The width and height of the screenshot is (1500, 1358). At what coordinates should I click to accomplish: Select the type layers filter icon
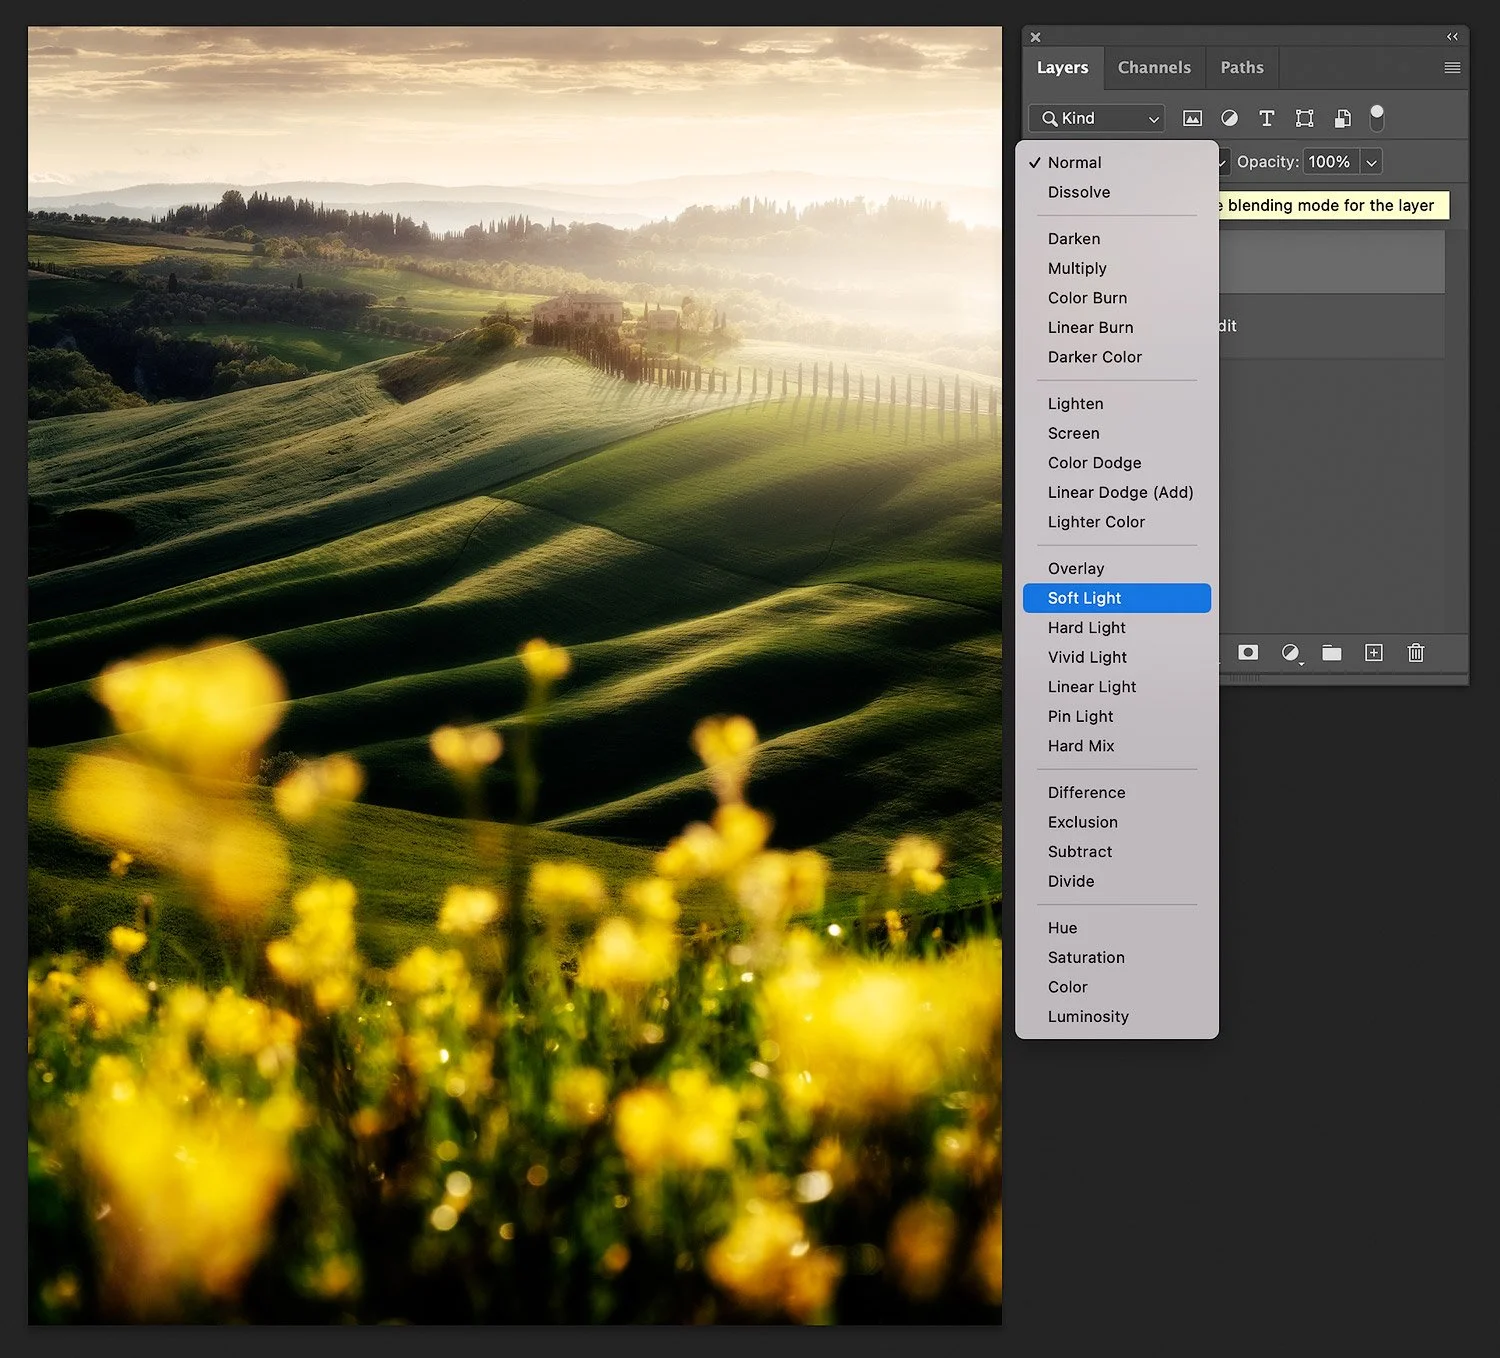[1266, 118]
